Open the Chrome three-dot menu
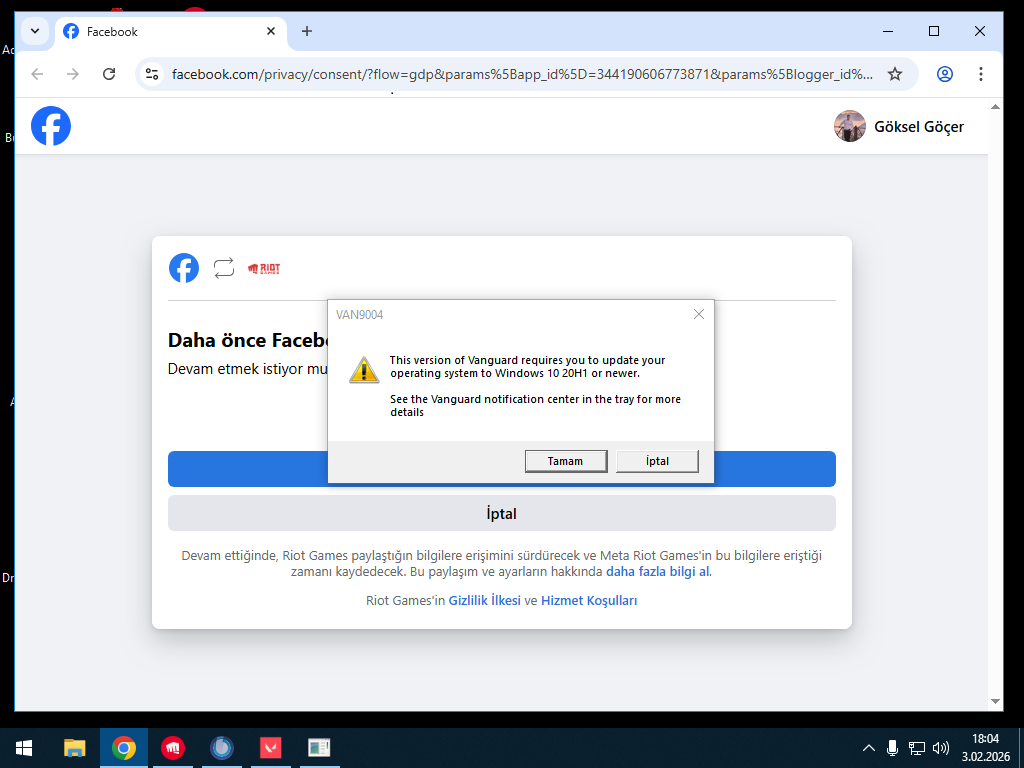 tap(980, 74)
